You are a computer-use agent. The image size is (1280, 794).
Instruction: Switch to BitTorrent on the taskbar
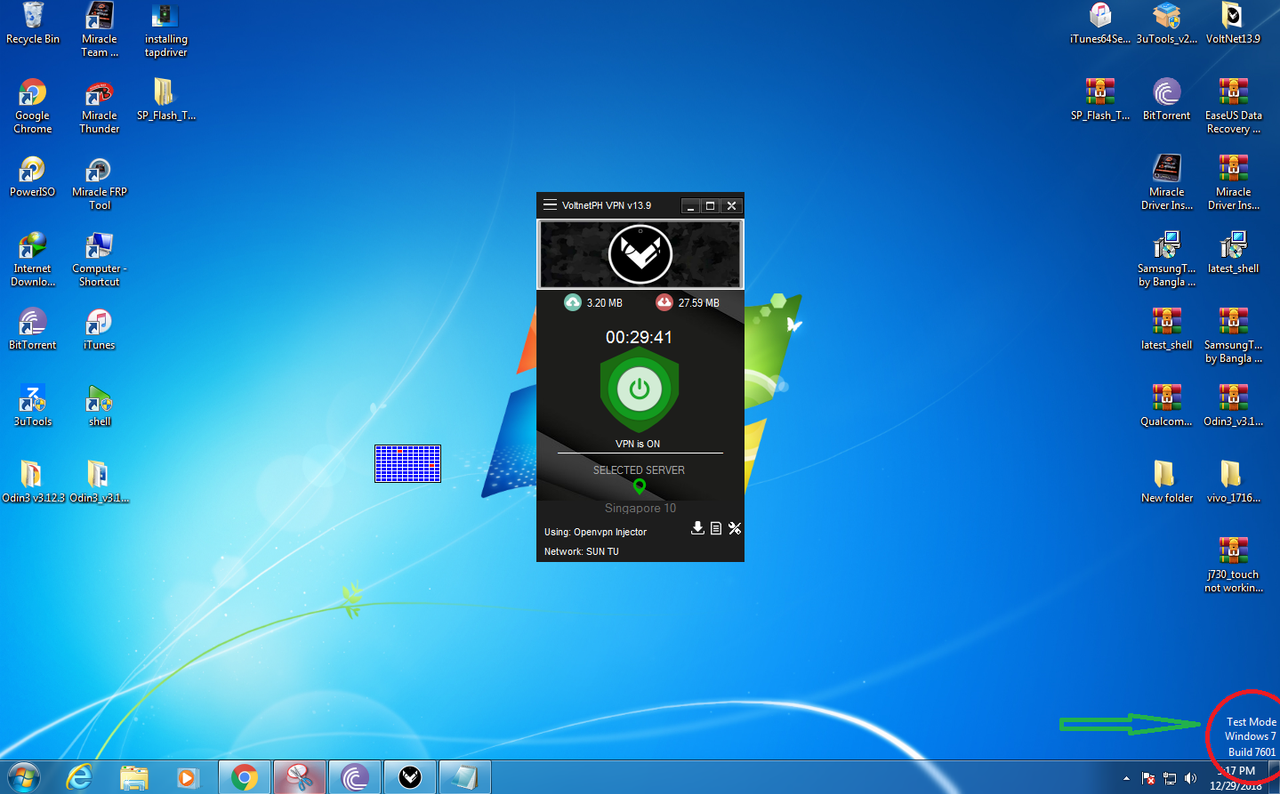pos(355,777)
